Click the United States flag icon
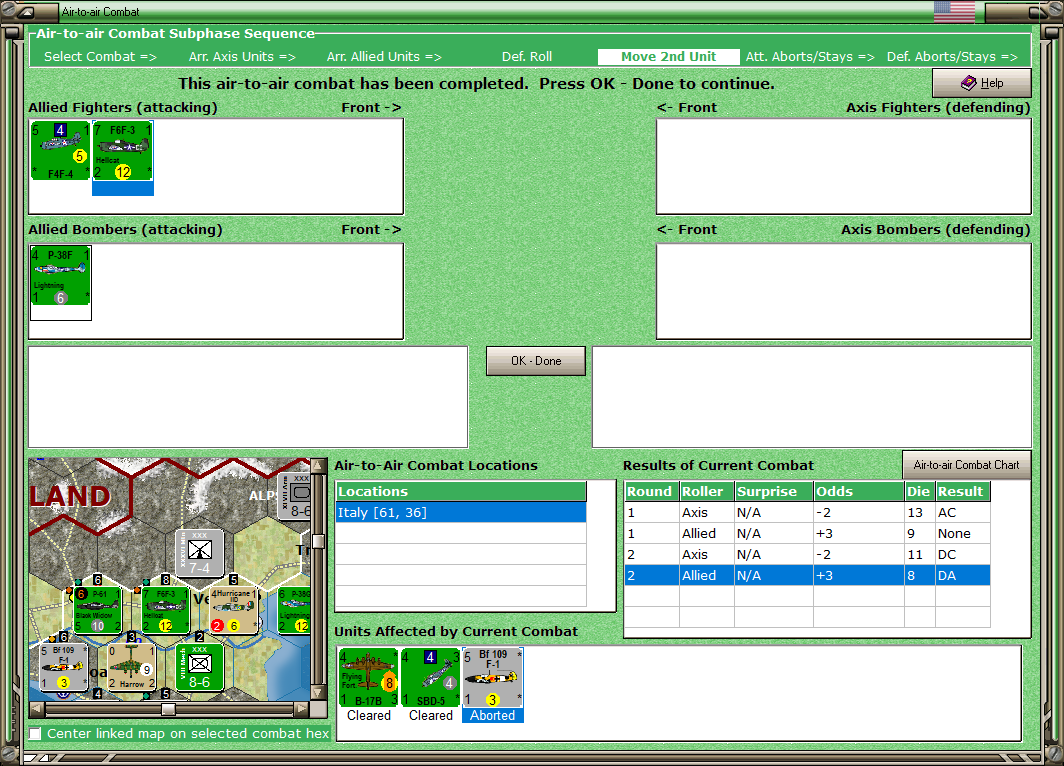 tap(954, 12)
